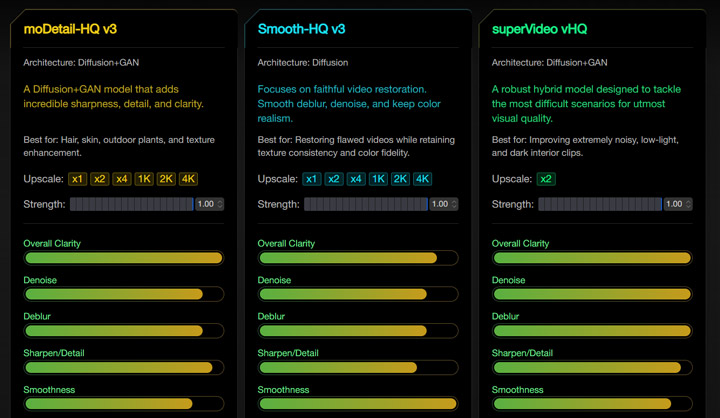This screenshot has width=720, height=418.
Task: Pick 2K upscale for Smooth-HQ v3
Action: tap(400, 179)
